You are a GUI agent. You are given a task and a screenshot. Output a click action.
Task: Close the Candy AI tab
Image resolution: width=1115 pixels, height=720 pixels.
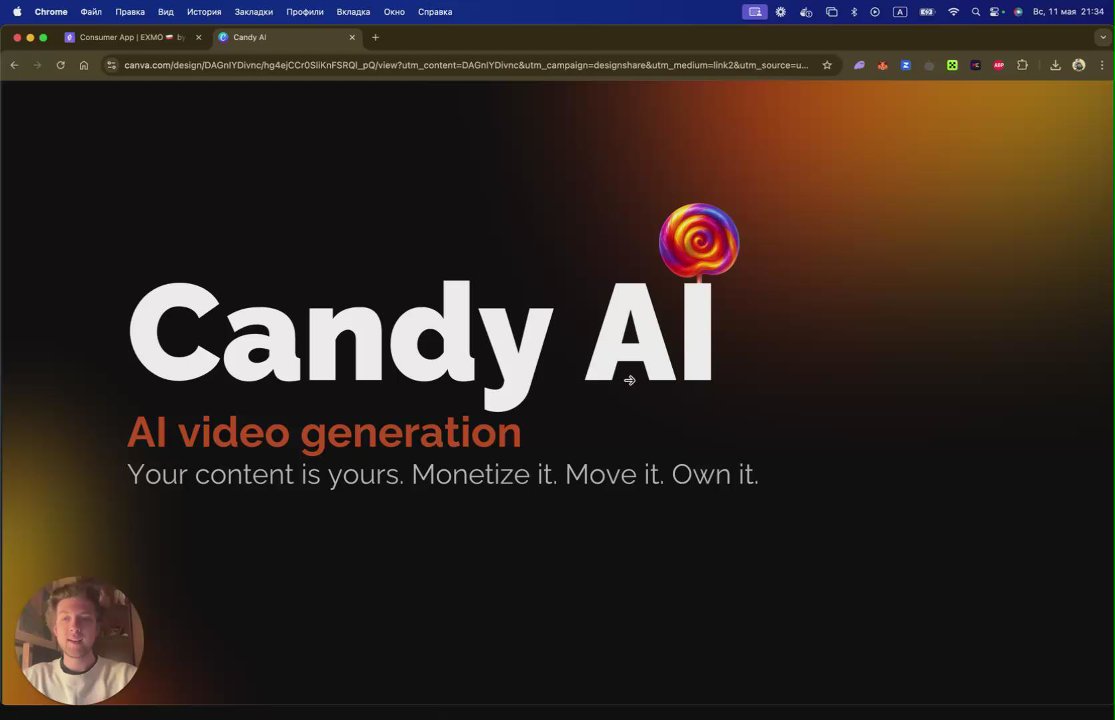click(x=352, y=37)
